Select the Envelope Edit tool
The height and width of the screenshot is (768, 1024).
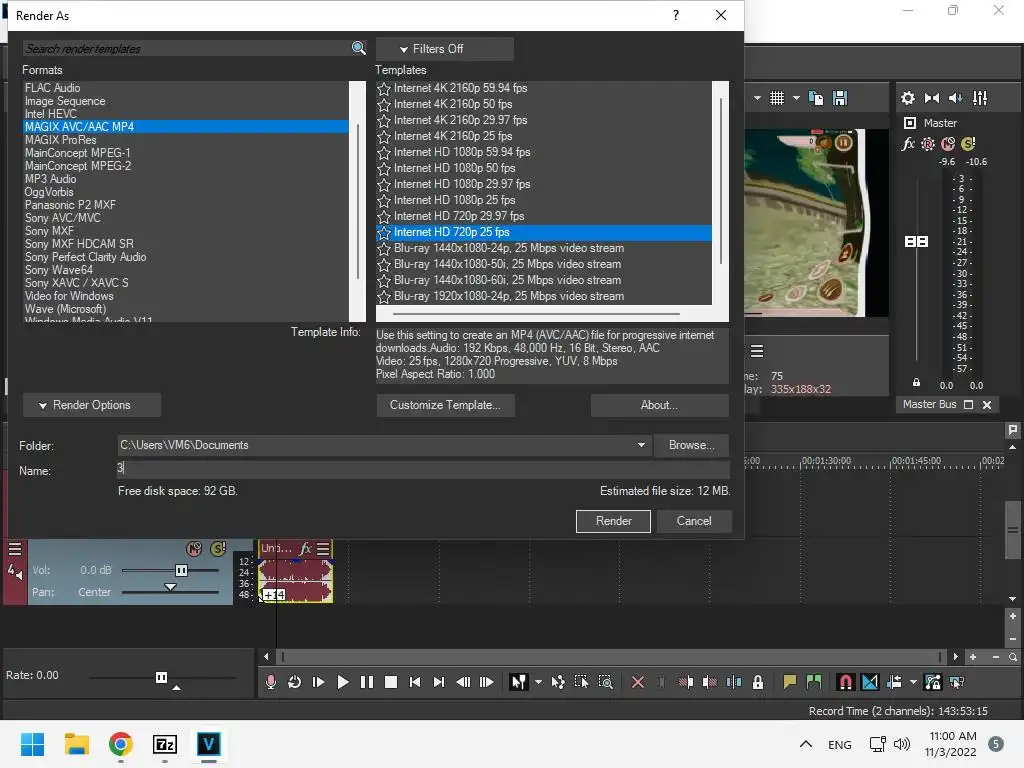(558, 682)
